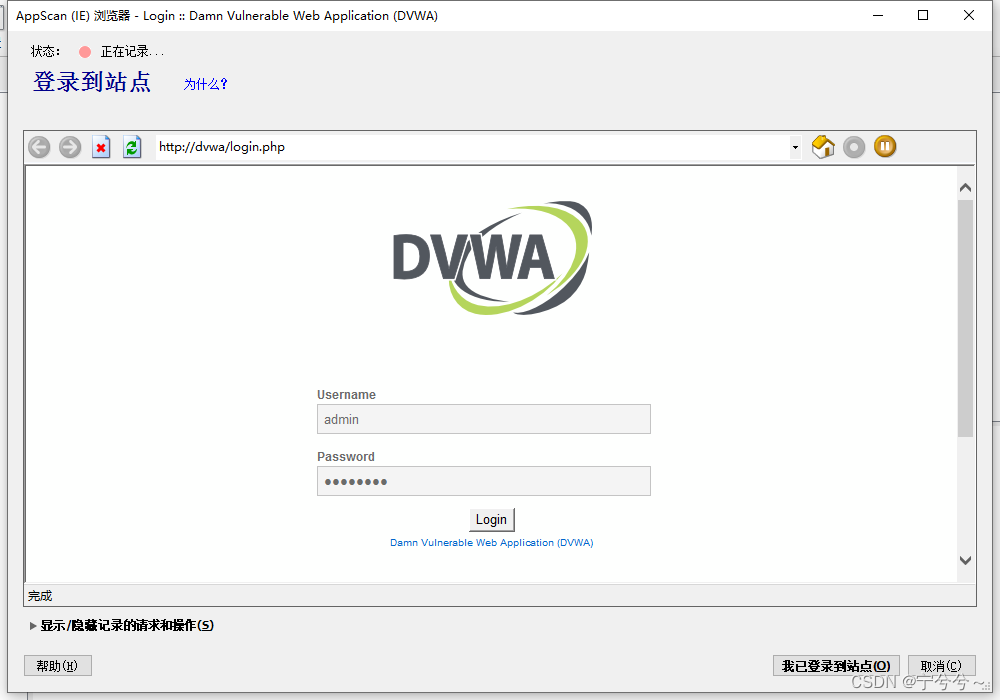
Task: Click the Username field containing admin
Action: [484, 419]
